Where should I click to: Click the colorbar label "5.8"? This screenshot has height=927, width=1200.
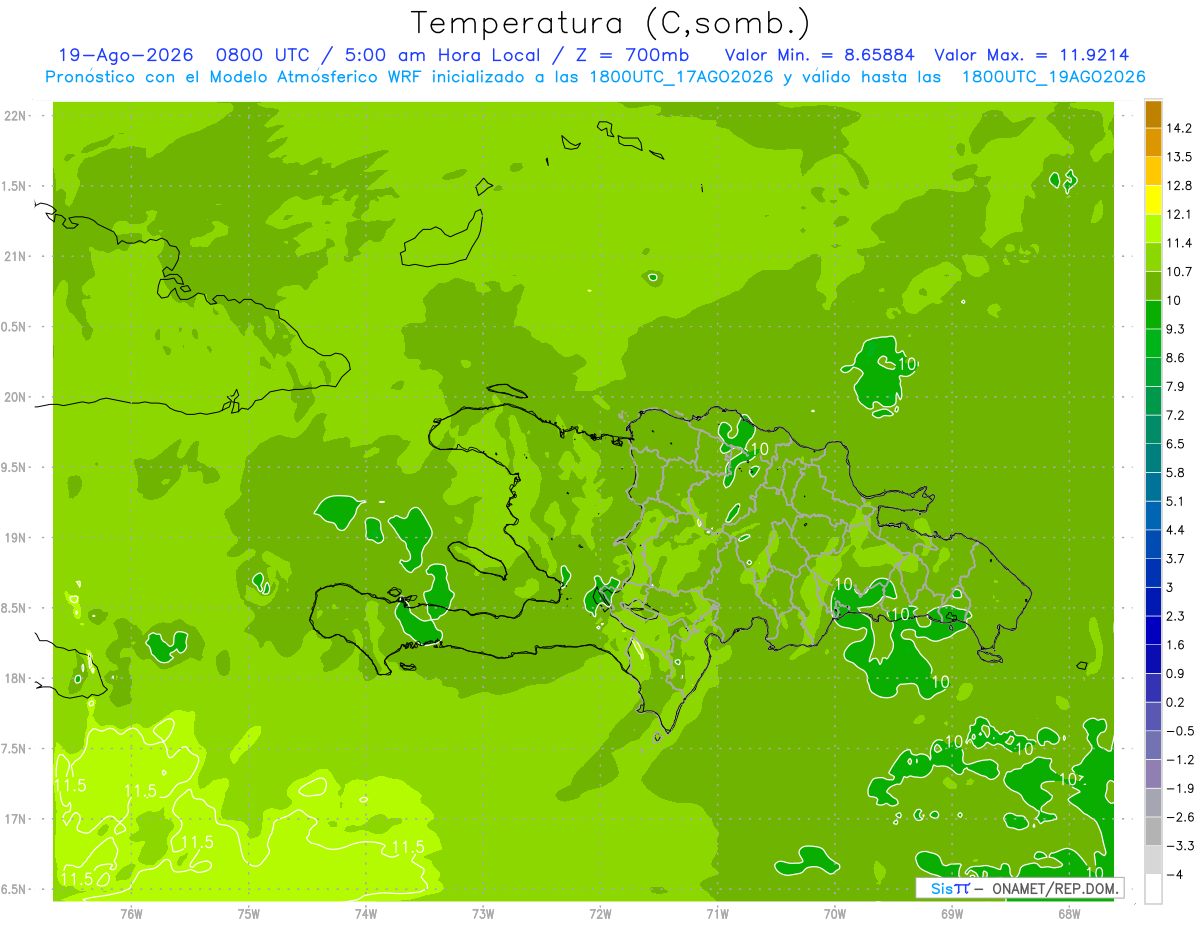pyautogui.click(x=1176, y=472)
